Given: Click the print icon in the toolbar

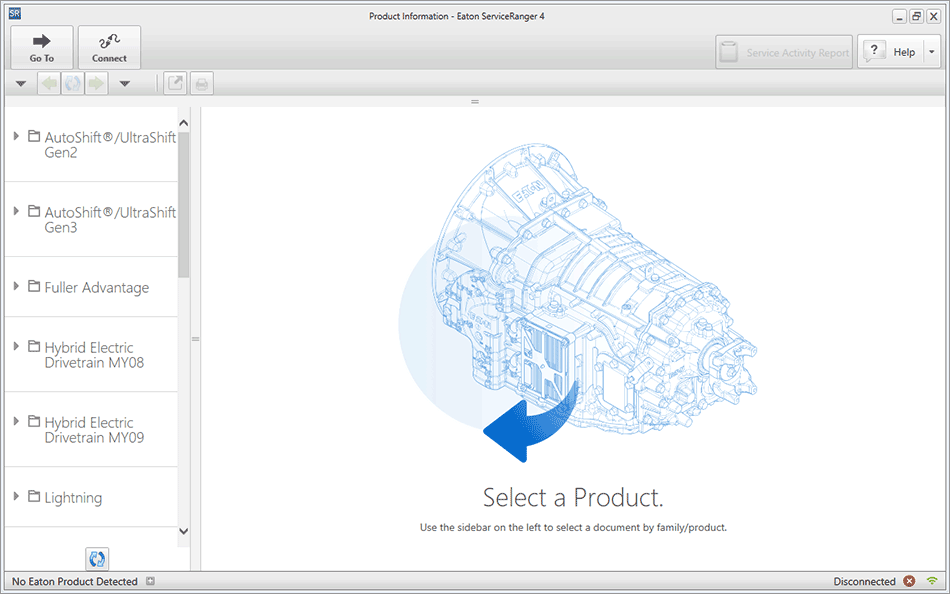Looking at the screenshot, I should click(202, 84).
